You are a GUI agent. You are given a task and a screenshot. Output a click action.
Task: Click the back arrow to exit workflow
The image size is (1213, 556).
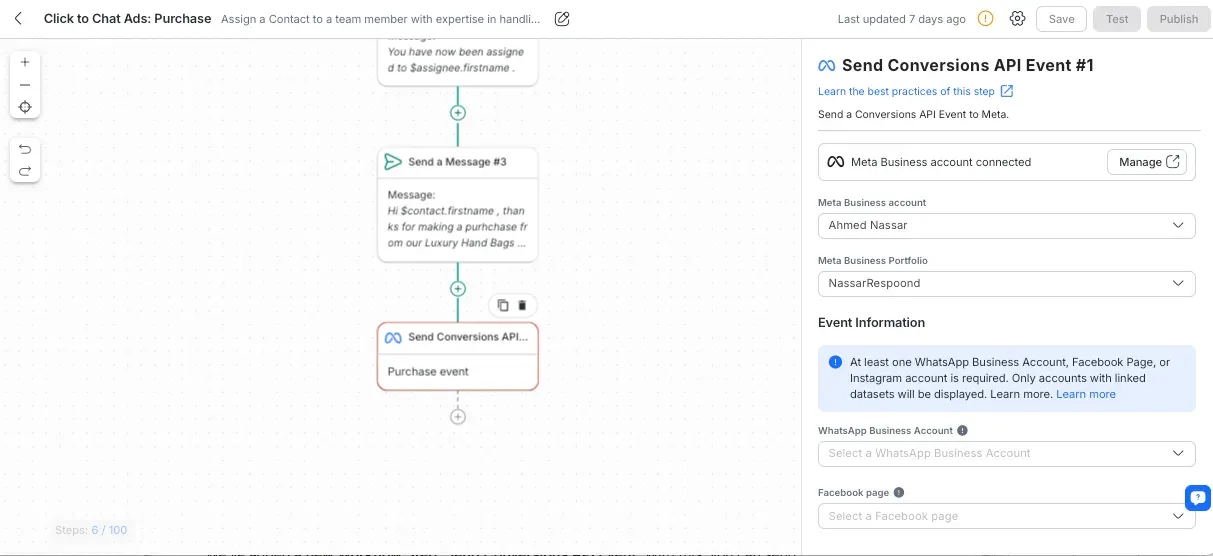[x=19, y=19]
